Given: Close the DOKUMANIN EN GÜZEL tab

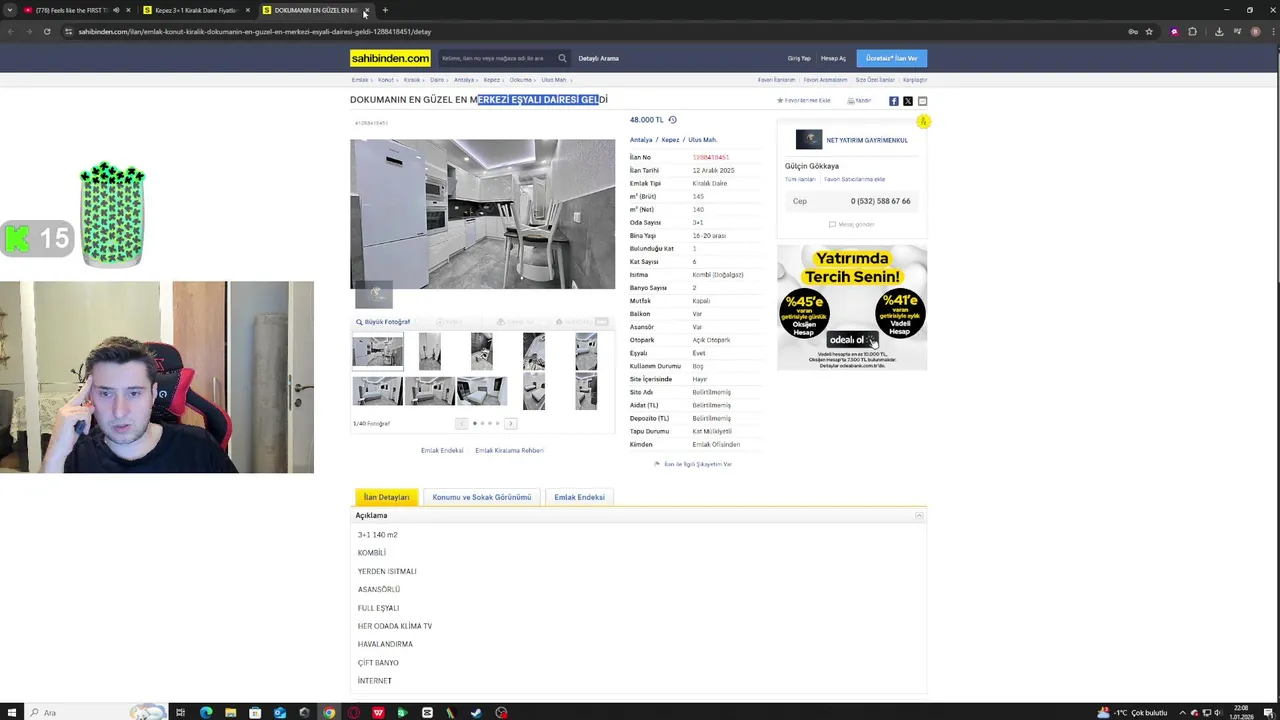Looking at the screenshot, I should [366, 10].
